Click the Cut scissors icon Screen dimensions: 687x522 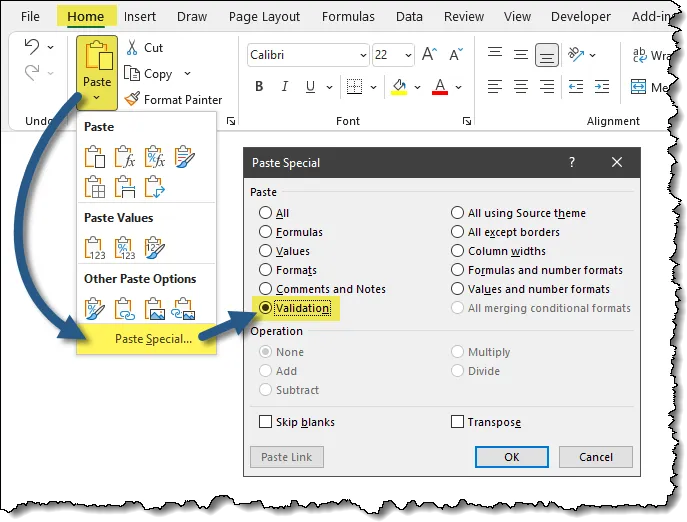[132, 48]
